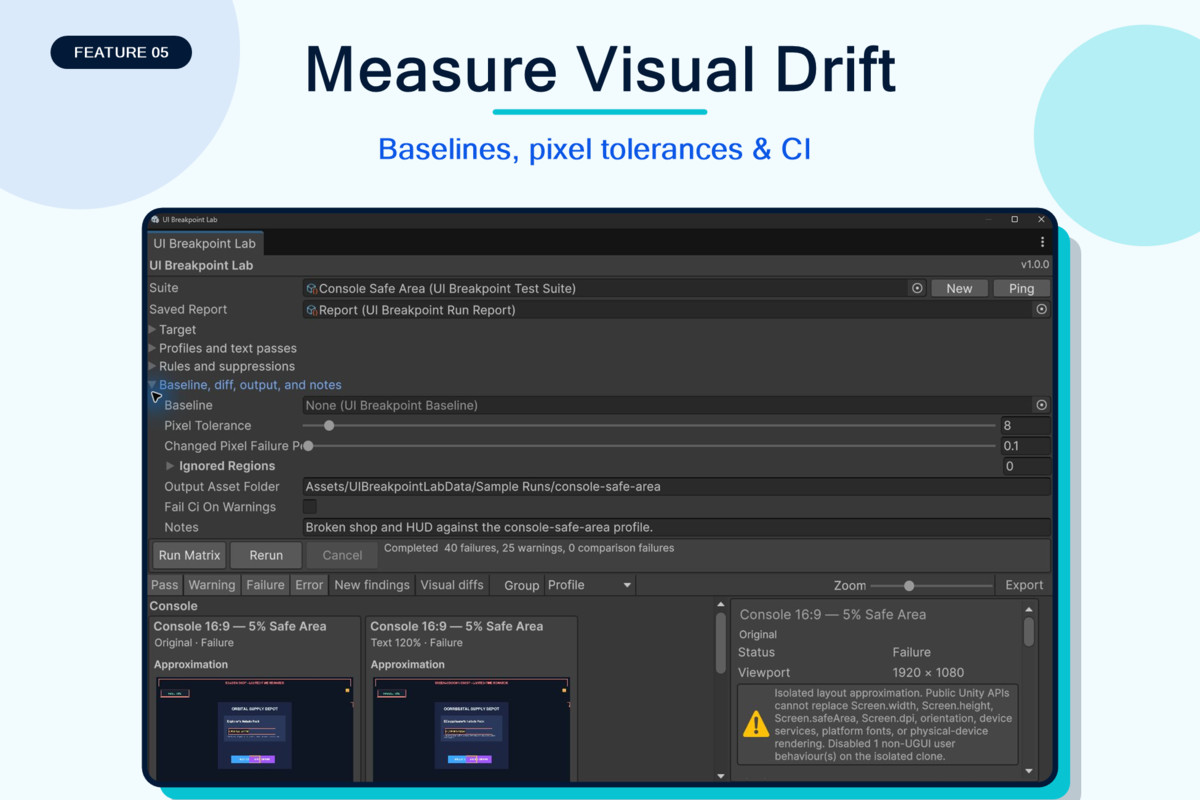Click the v1.0.0 version label
The height and width of the screenshot is (800, 1200).
pyautogui.click(x=1035, y=265)
